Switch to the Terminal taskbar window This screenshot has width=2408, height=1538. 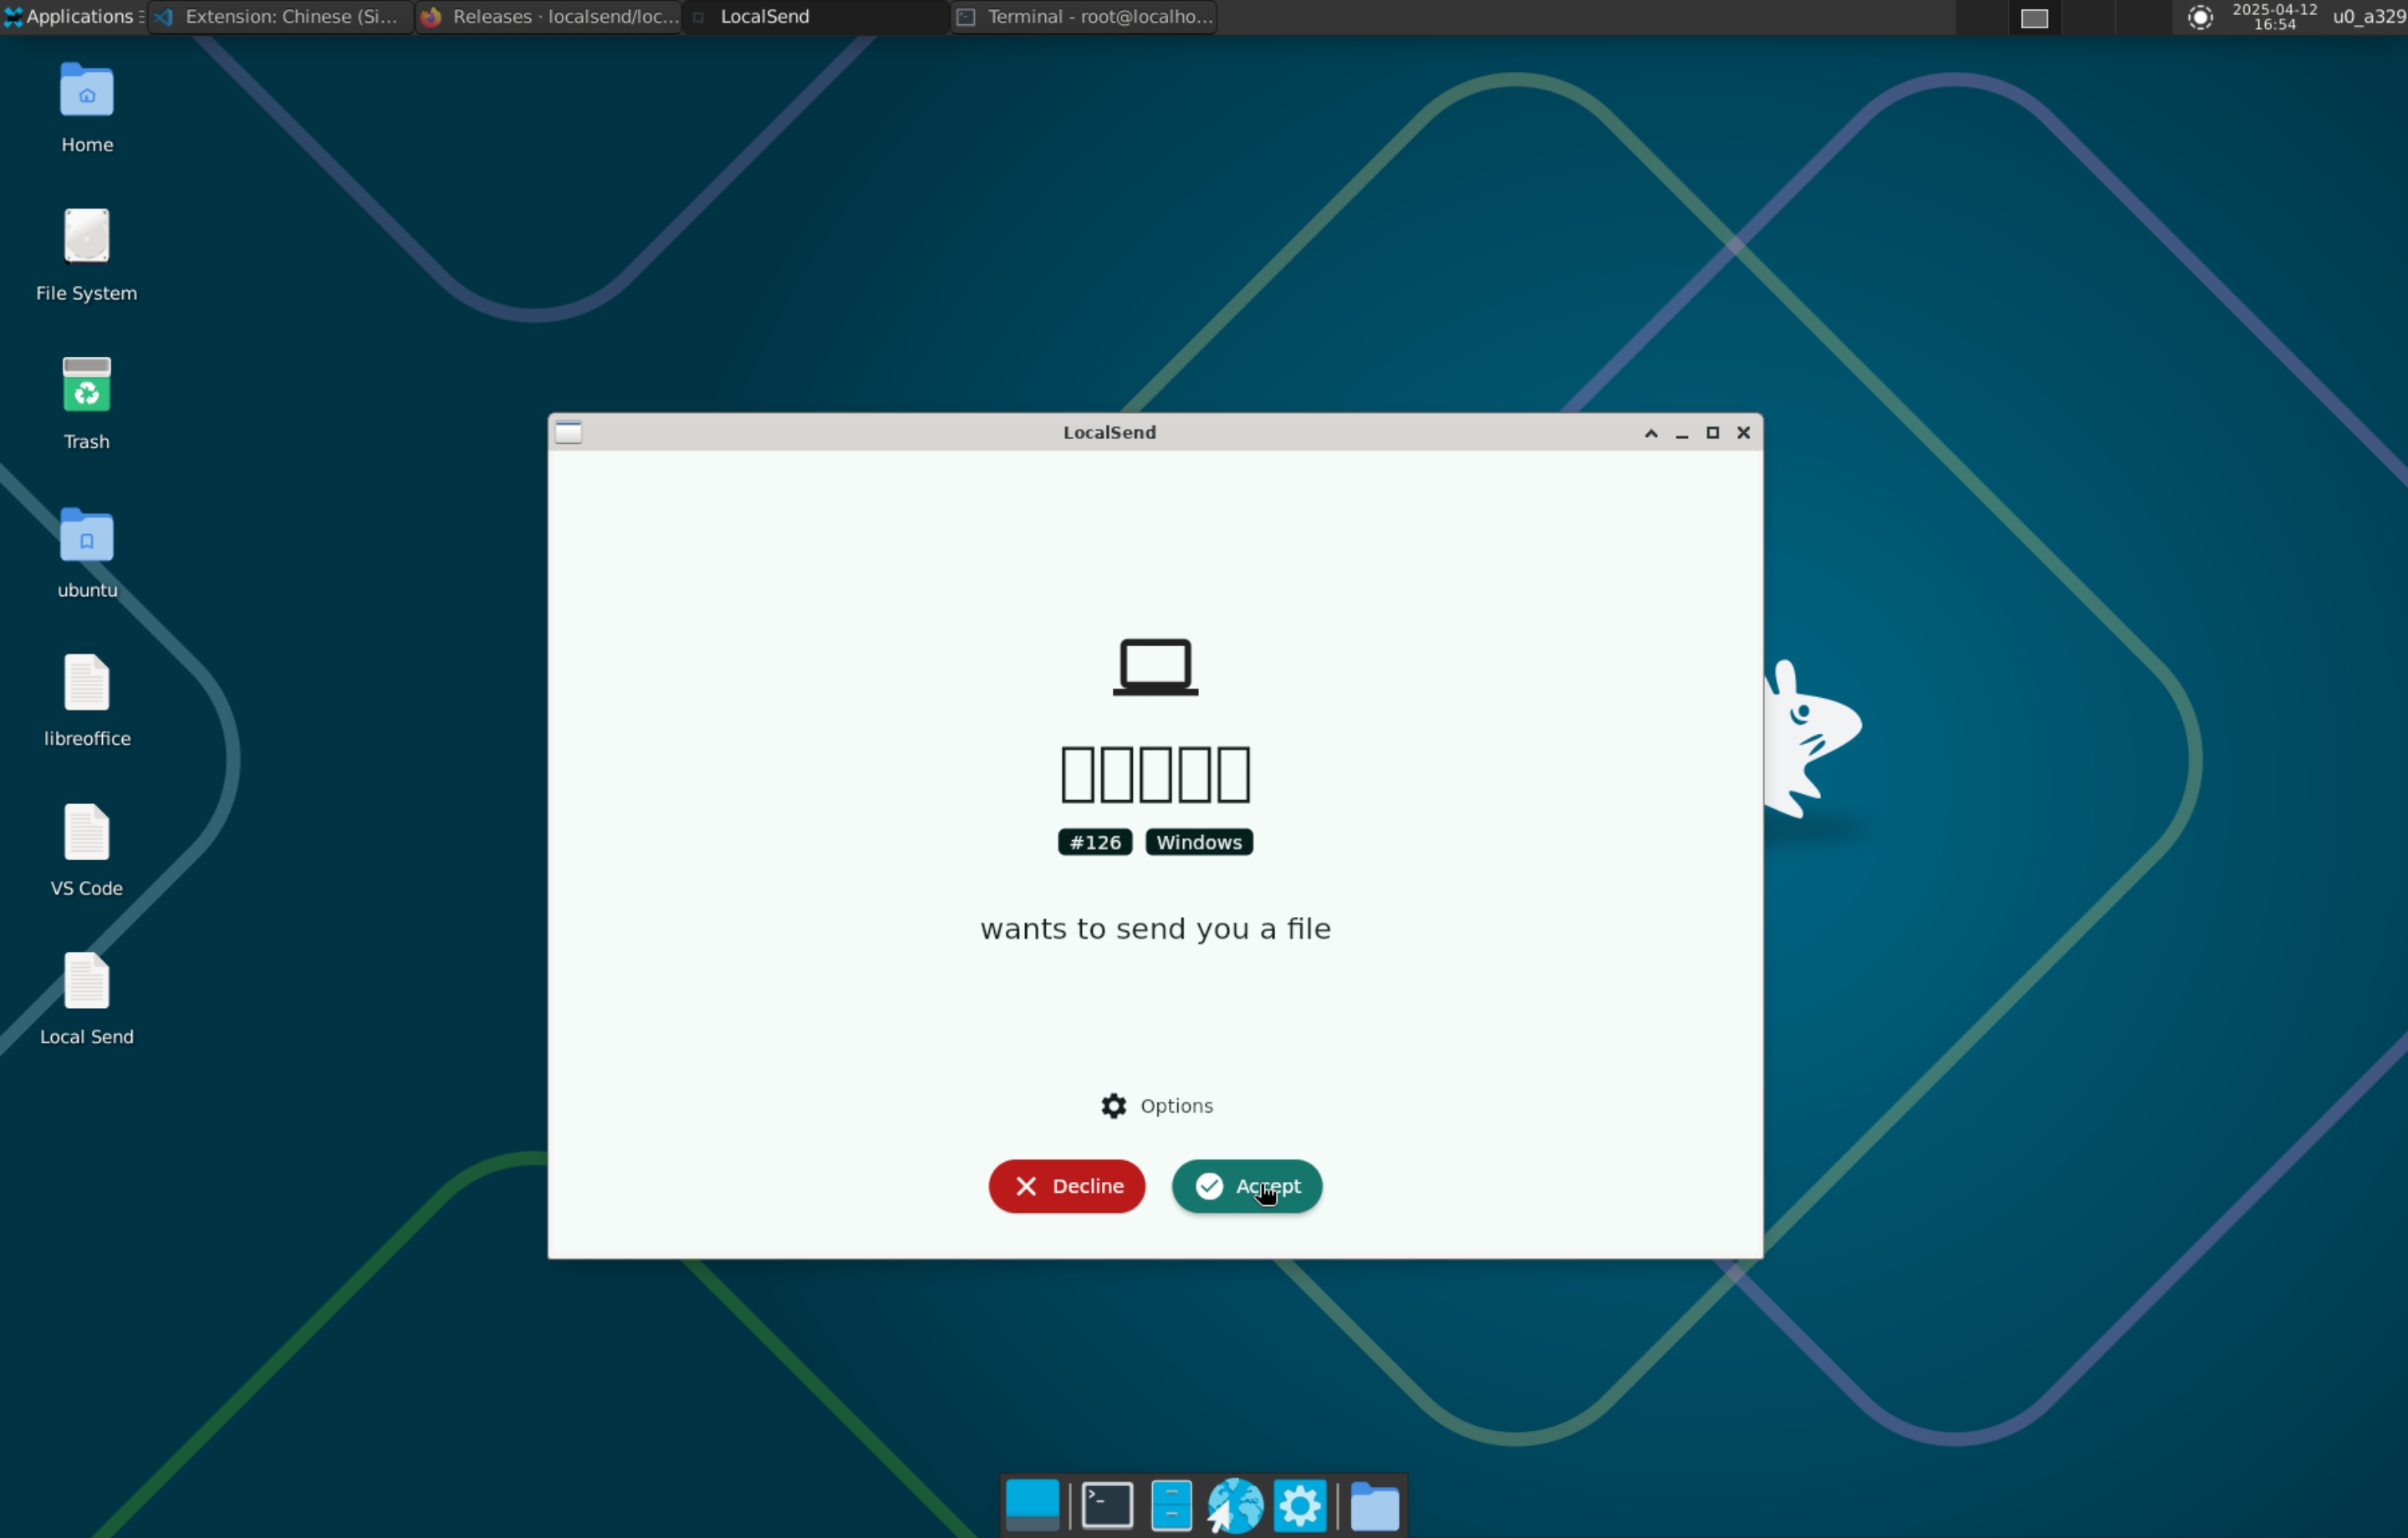pos(1084,16)
